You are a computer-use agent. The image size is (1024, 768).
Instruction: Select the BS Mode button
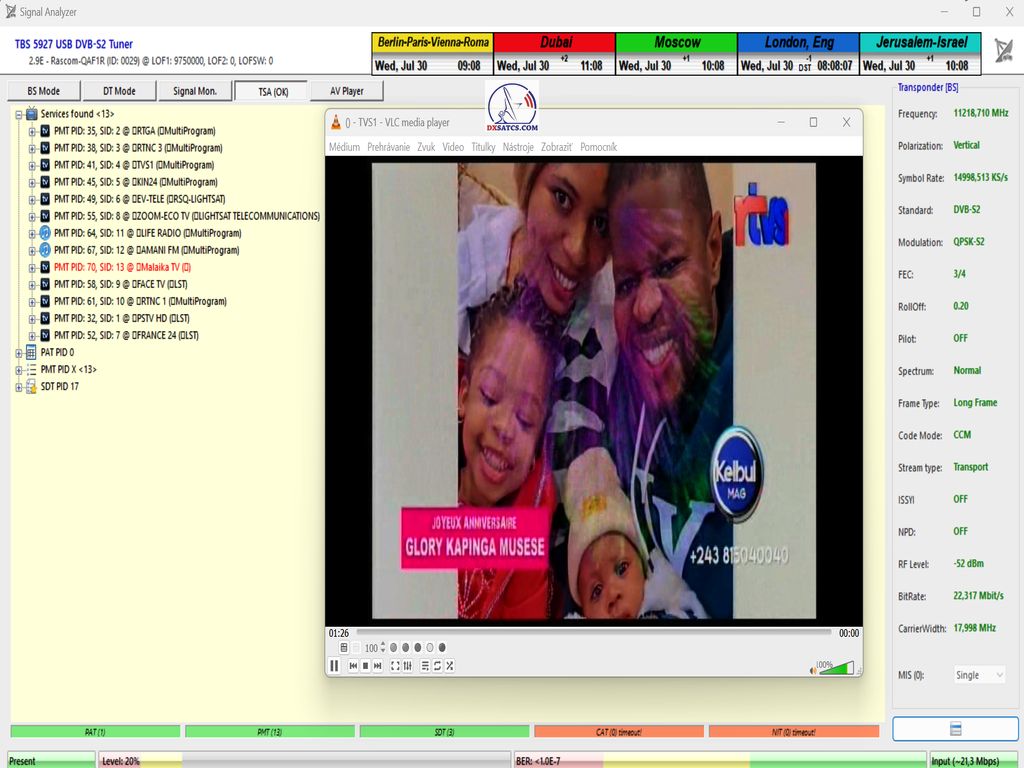[x=43, y=91]
